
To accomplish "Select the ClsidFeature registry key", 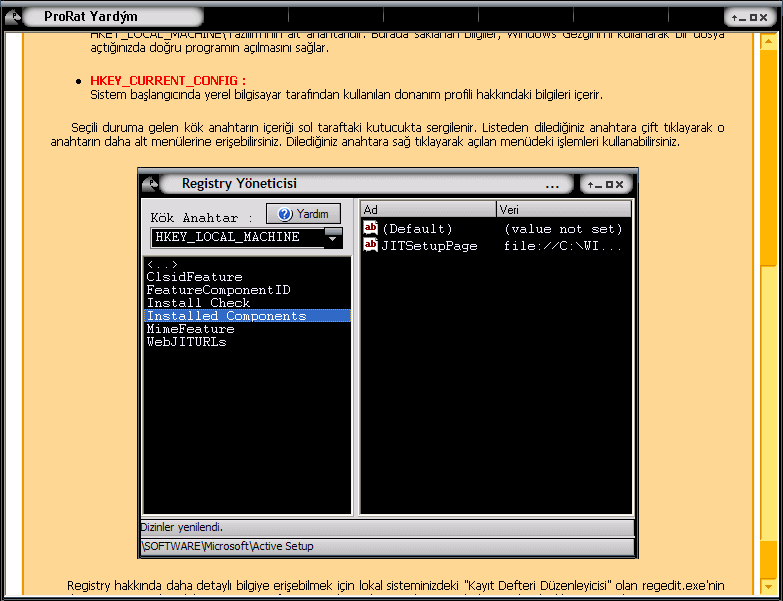I will click(194, 277).
